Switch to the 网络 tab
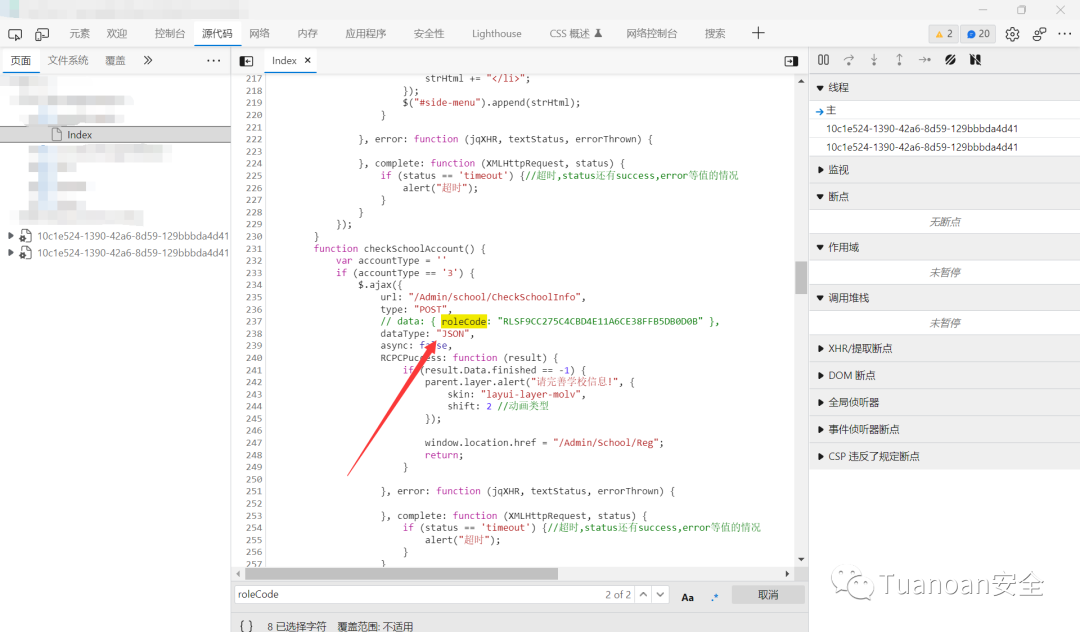 click(x=259, y=34)
